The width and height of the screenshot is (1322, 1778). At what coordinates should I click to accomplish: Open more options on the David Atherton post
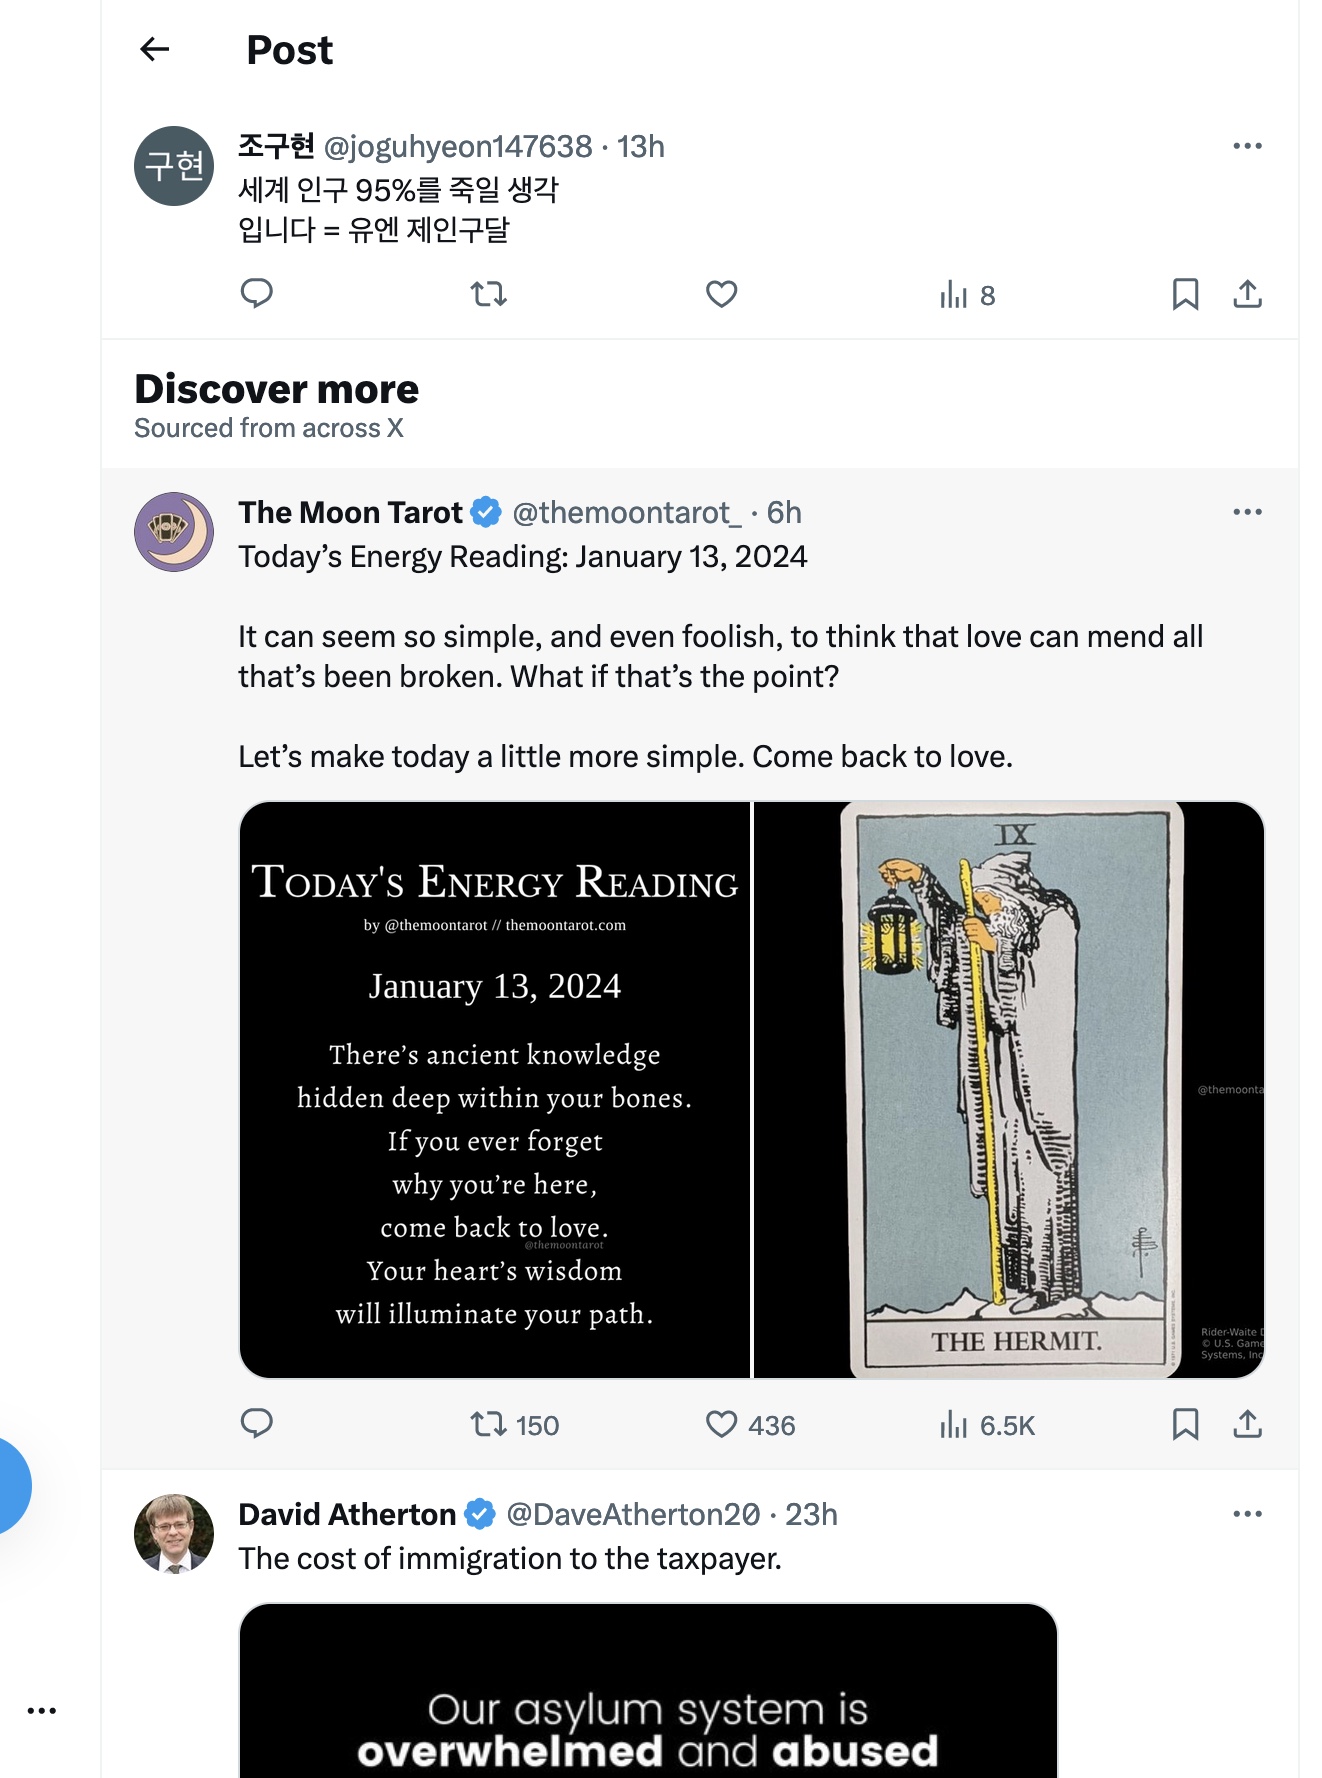(x=1247, y=1514)
